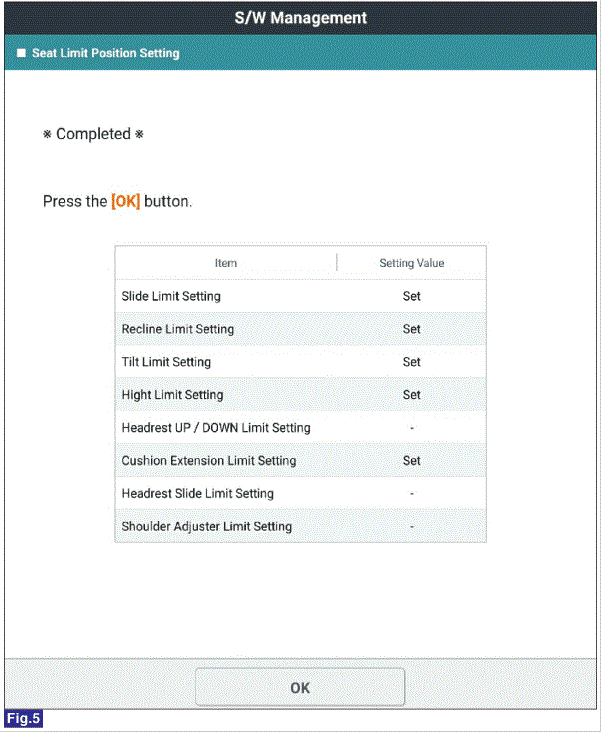Click the Fig.5 label badge
The width and height of the screenshot is (603, 733).
(23, 719)
